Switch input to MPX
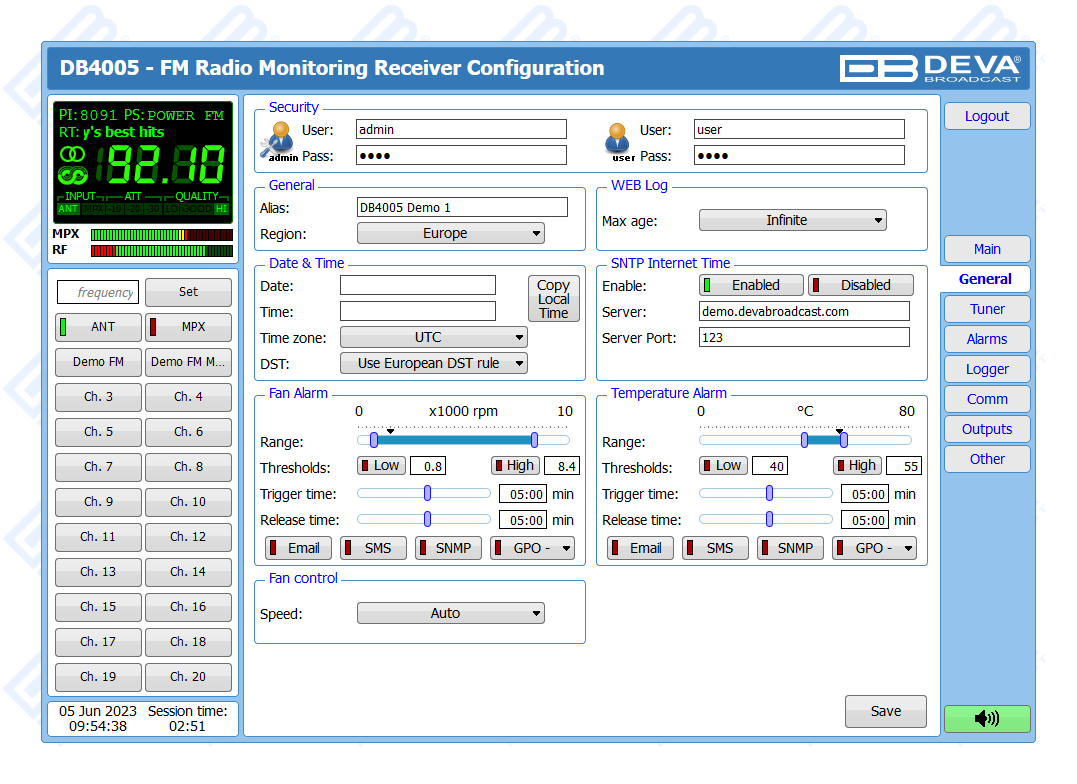 pyautogui.click(x=188, y=327)
